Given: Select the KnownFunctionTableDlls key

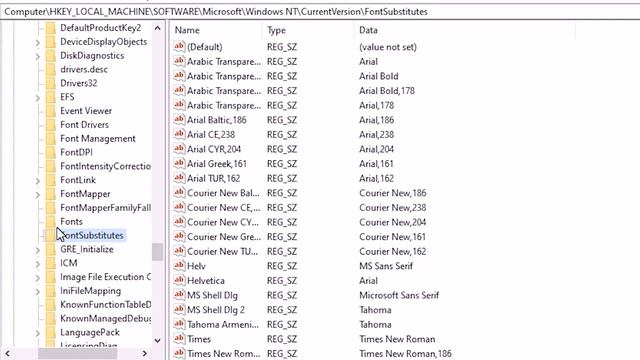Looking at the screenshot, I should coord(105,304).
